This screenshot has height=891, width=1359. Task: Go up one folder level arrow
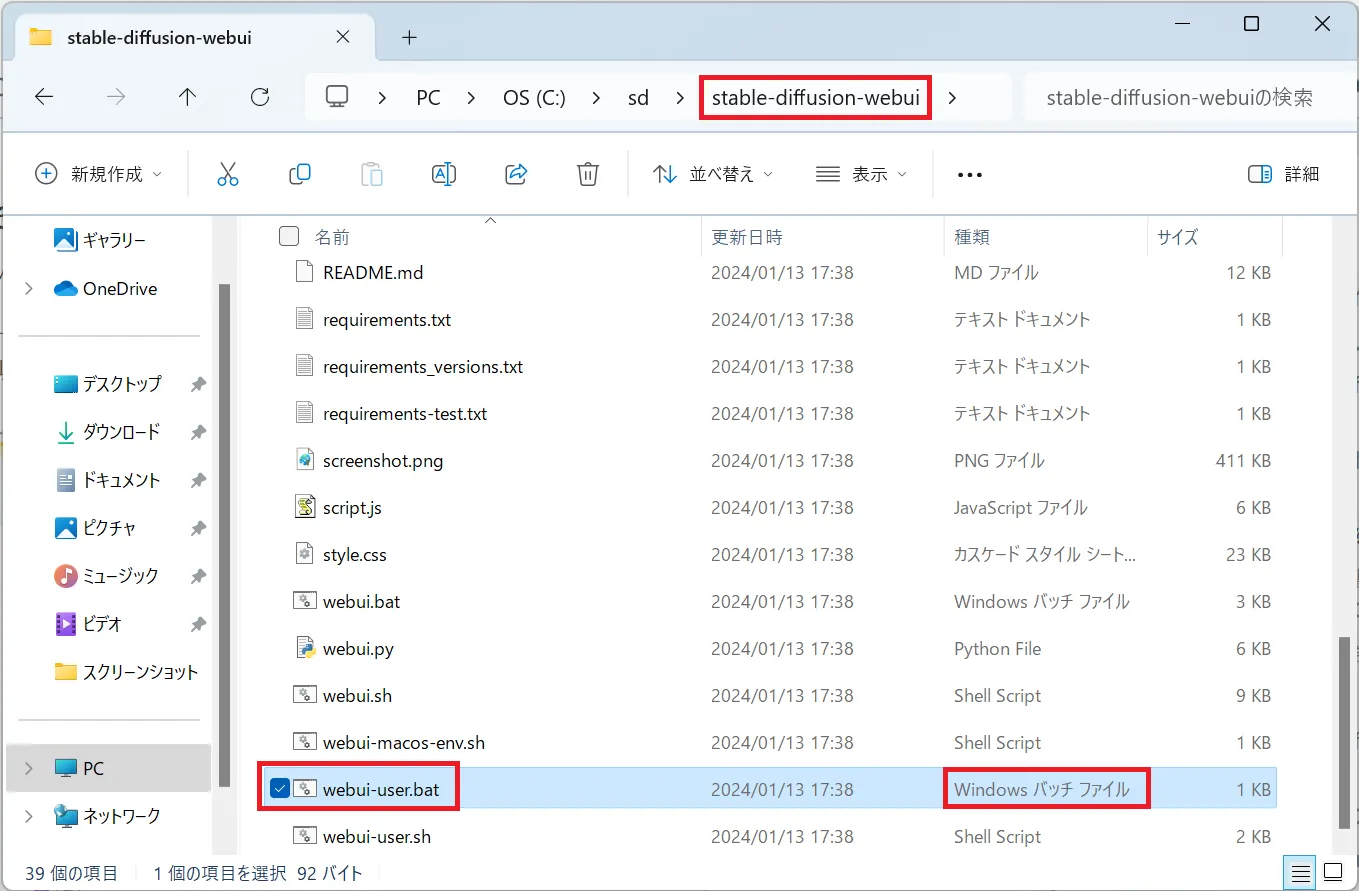click(x=188, y=97)
